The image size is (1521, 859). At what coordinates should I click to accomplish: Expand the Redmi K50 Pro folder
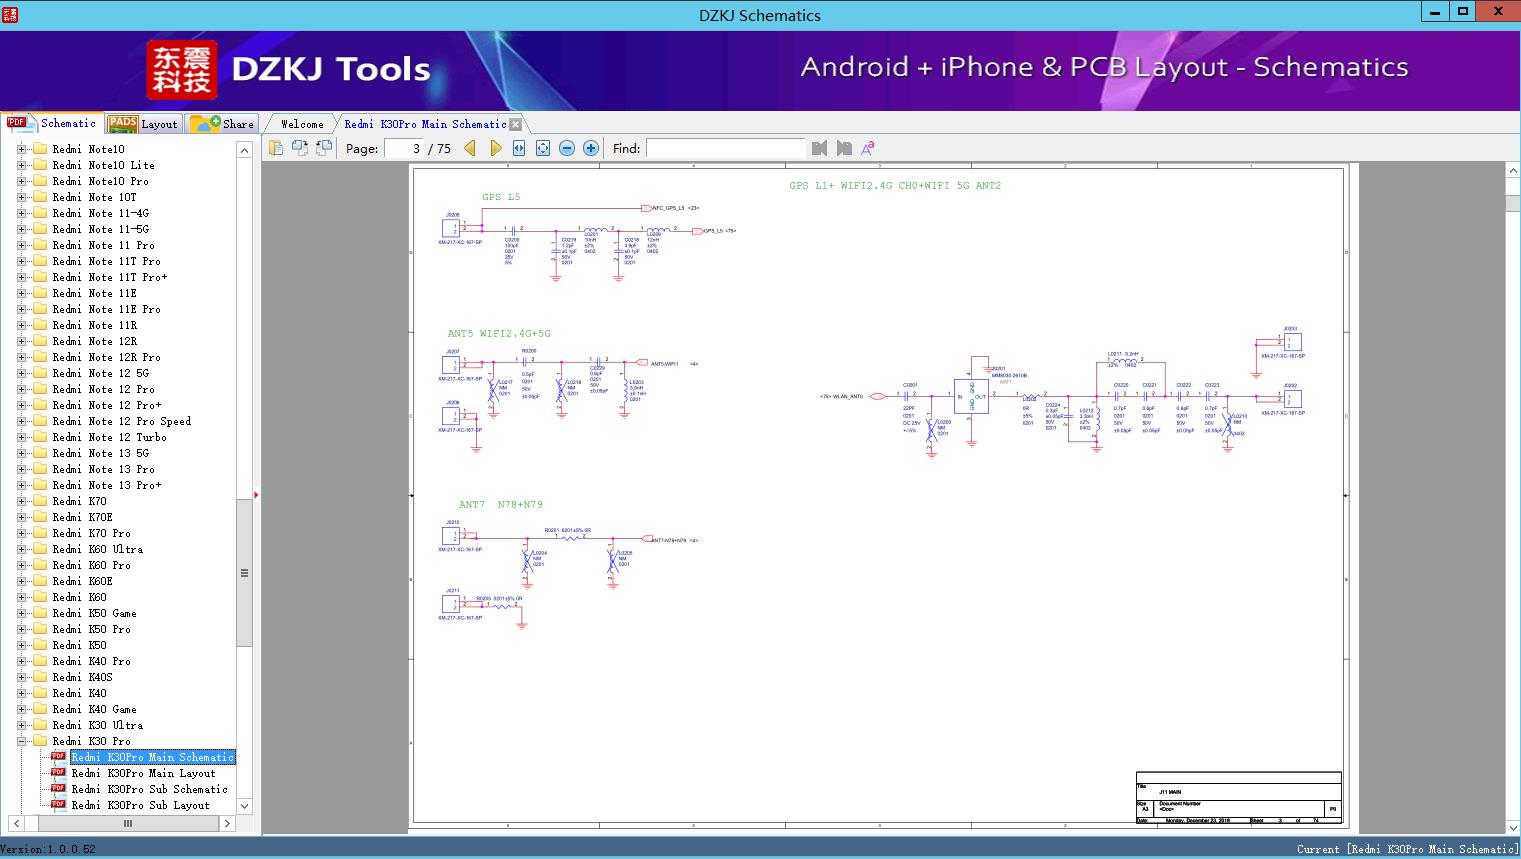[21, 629]
